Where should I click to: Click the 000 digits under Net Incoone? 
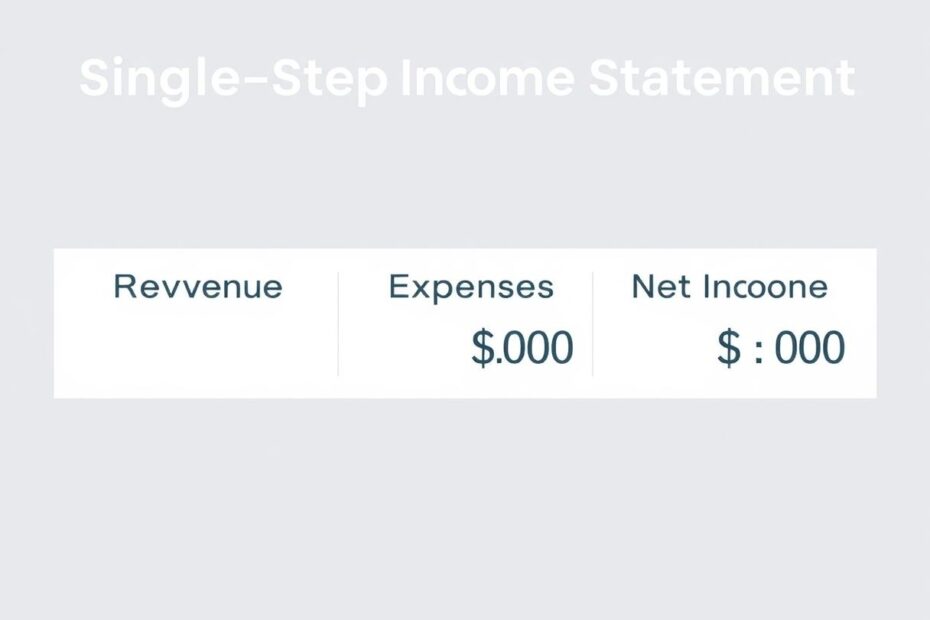coord(810,348)
